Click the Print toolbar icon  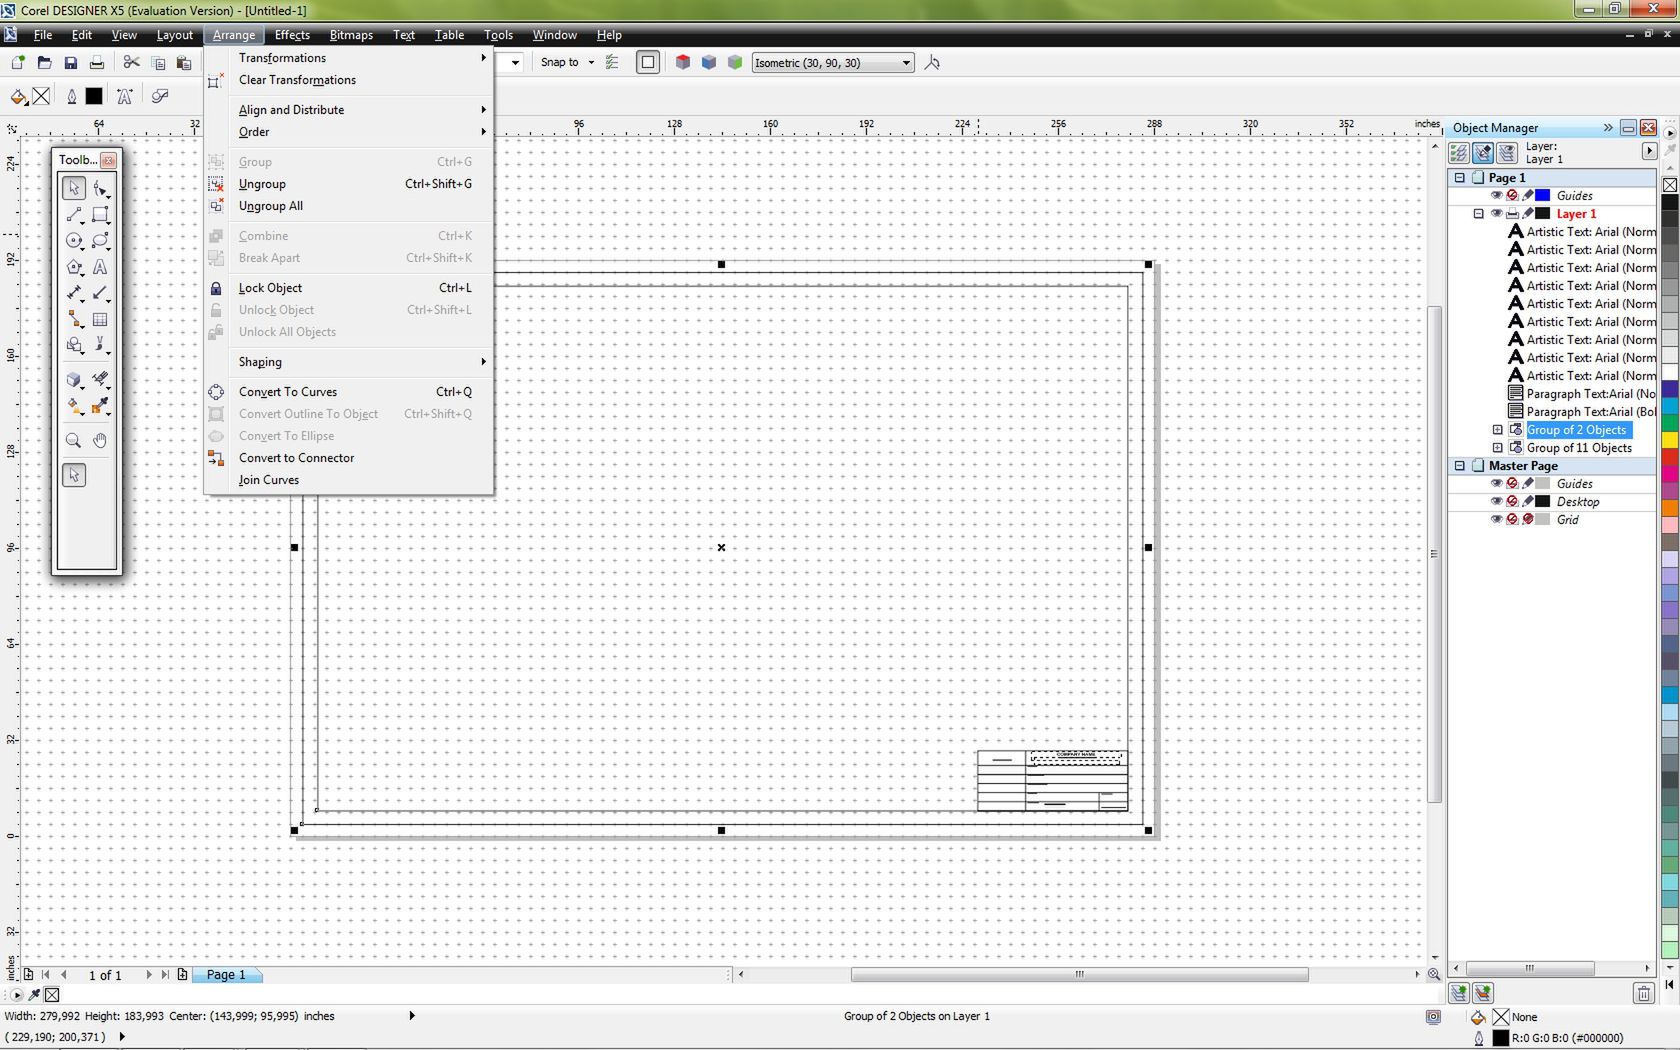(97, 63)
